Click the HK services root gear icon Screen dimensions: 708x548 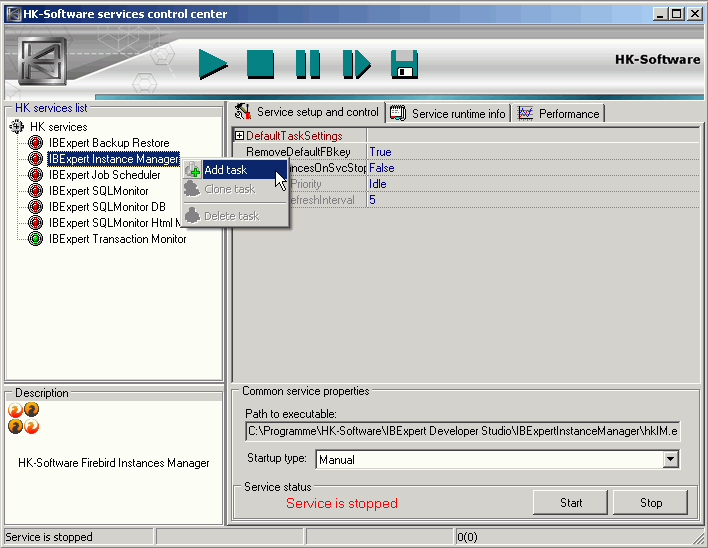coord(17,127)
